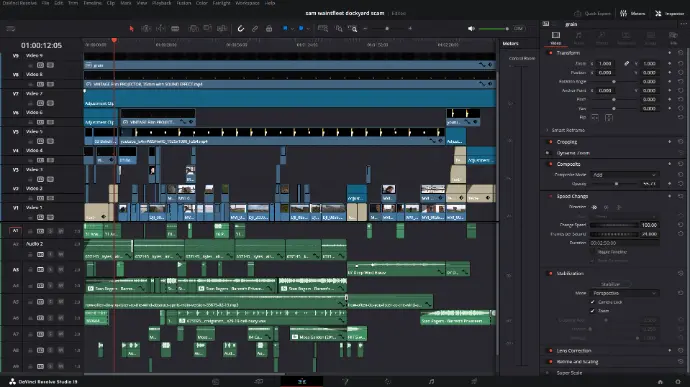Activate the Trim Edit mode tool

coord(146,29)
